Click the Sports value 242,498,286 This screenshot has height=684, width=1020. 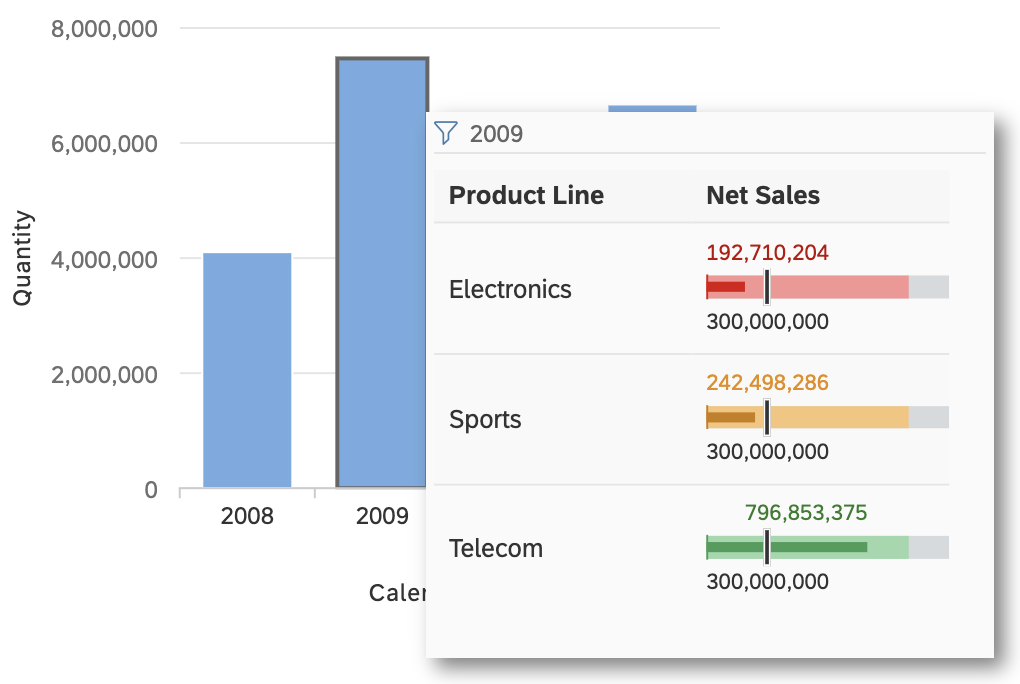point(768,383)
